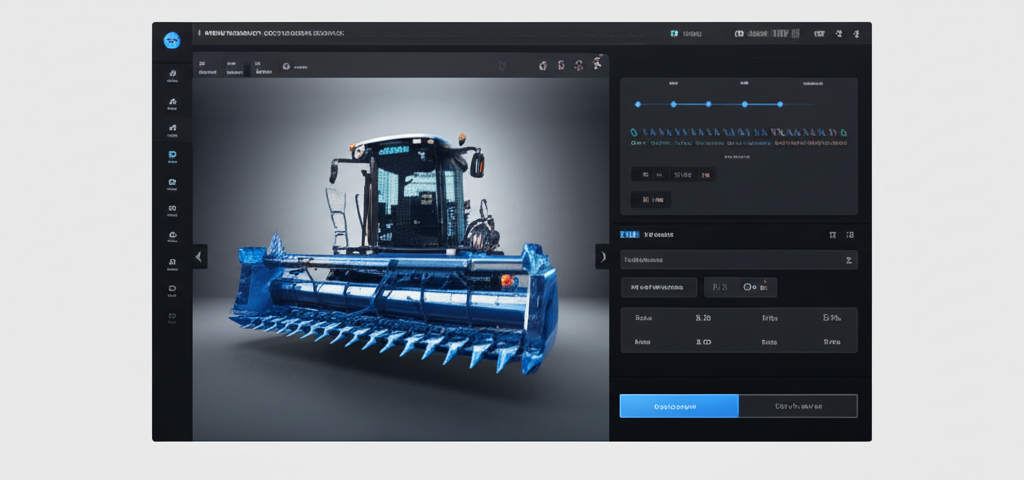Select the fourth blue node on the step slider
This screenshot has height=480, width=1024.
(744, 104)
